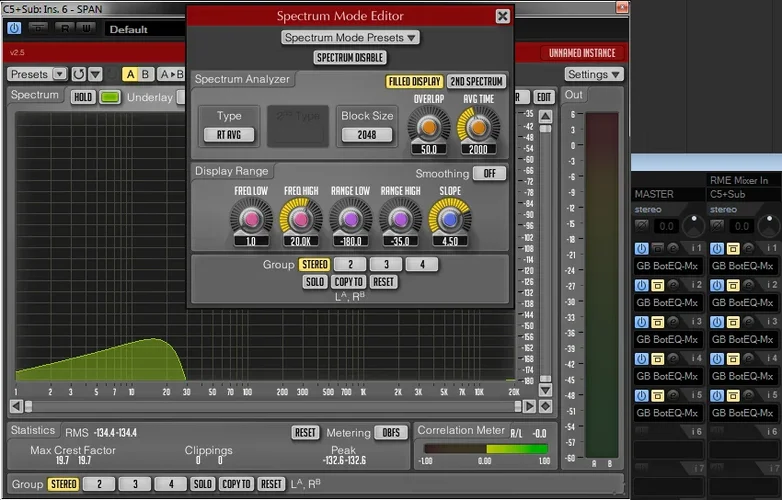This screenshot has height=500, width=782.
Task: Open the dropdown triangle next to undo icon
Action: 95,74
